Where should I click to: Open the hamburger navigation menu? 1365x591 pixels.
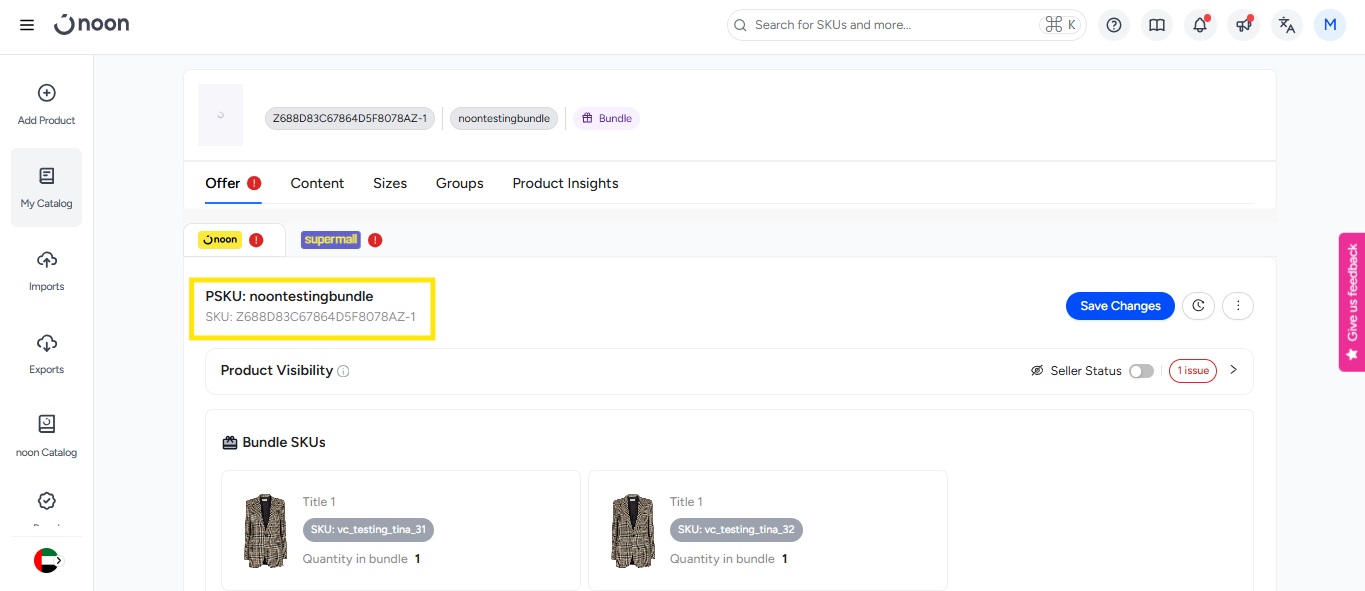tap(27, 25)
